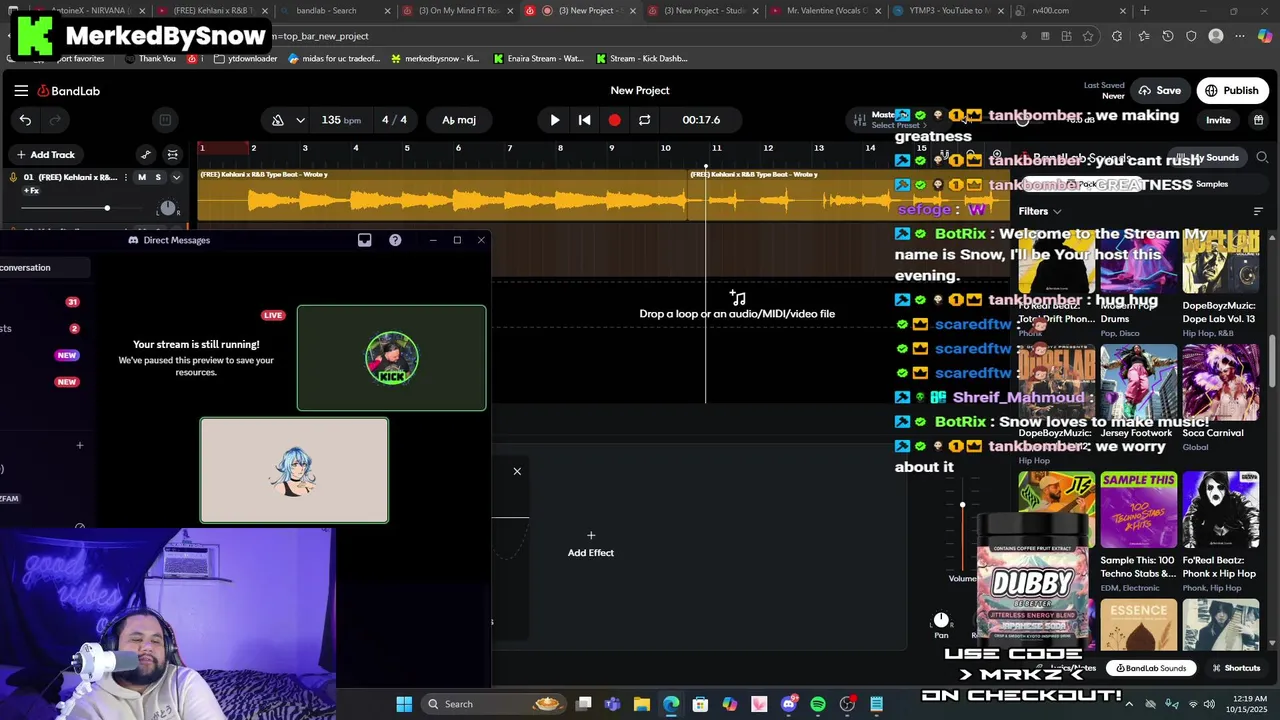The width and height of the screenshot is (1280, 720).
Task: Open the ytdownloader bookmark
Action: pyautogui.click(x=246, y=59)
